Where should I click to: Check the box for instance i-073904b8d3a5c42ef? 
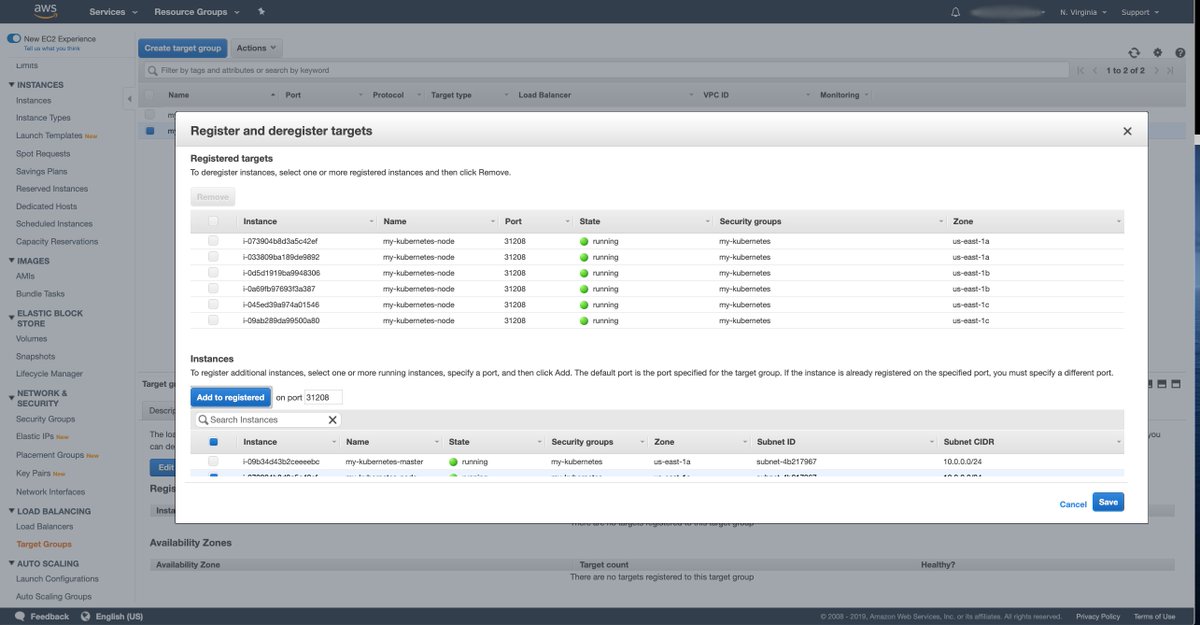pyautogui.click(x=213, y=241)
